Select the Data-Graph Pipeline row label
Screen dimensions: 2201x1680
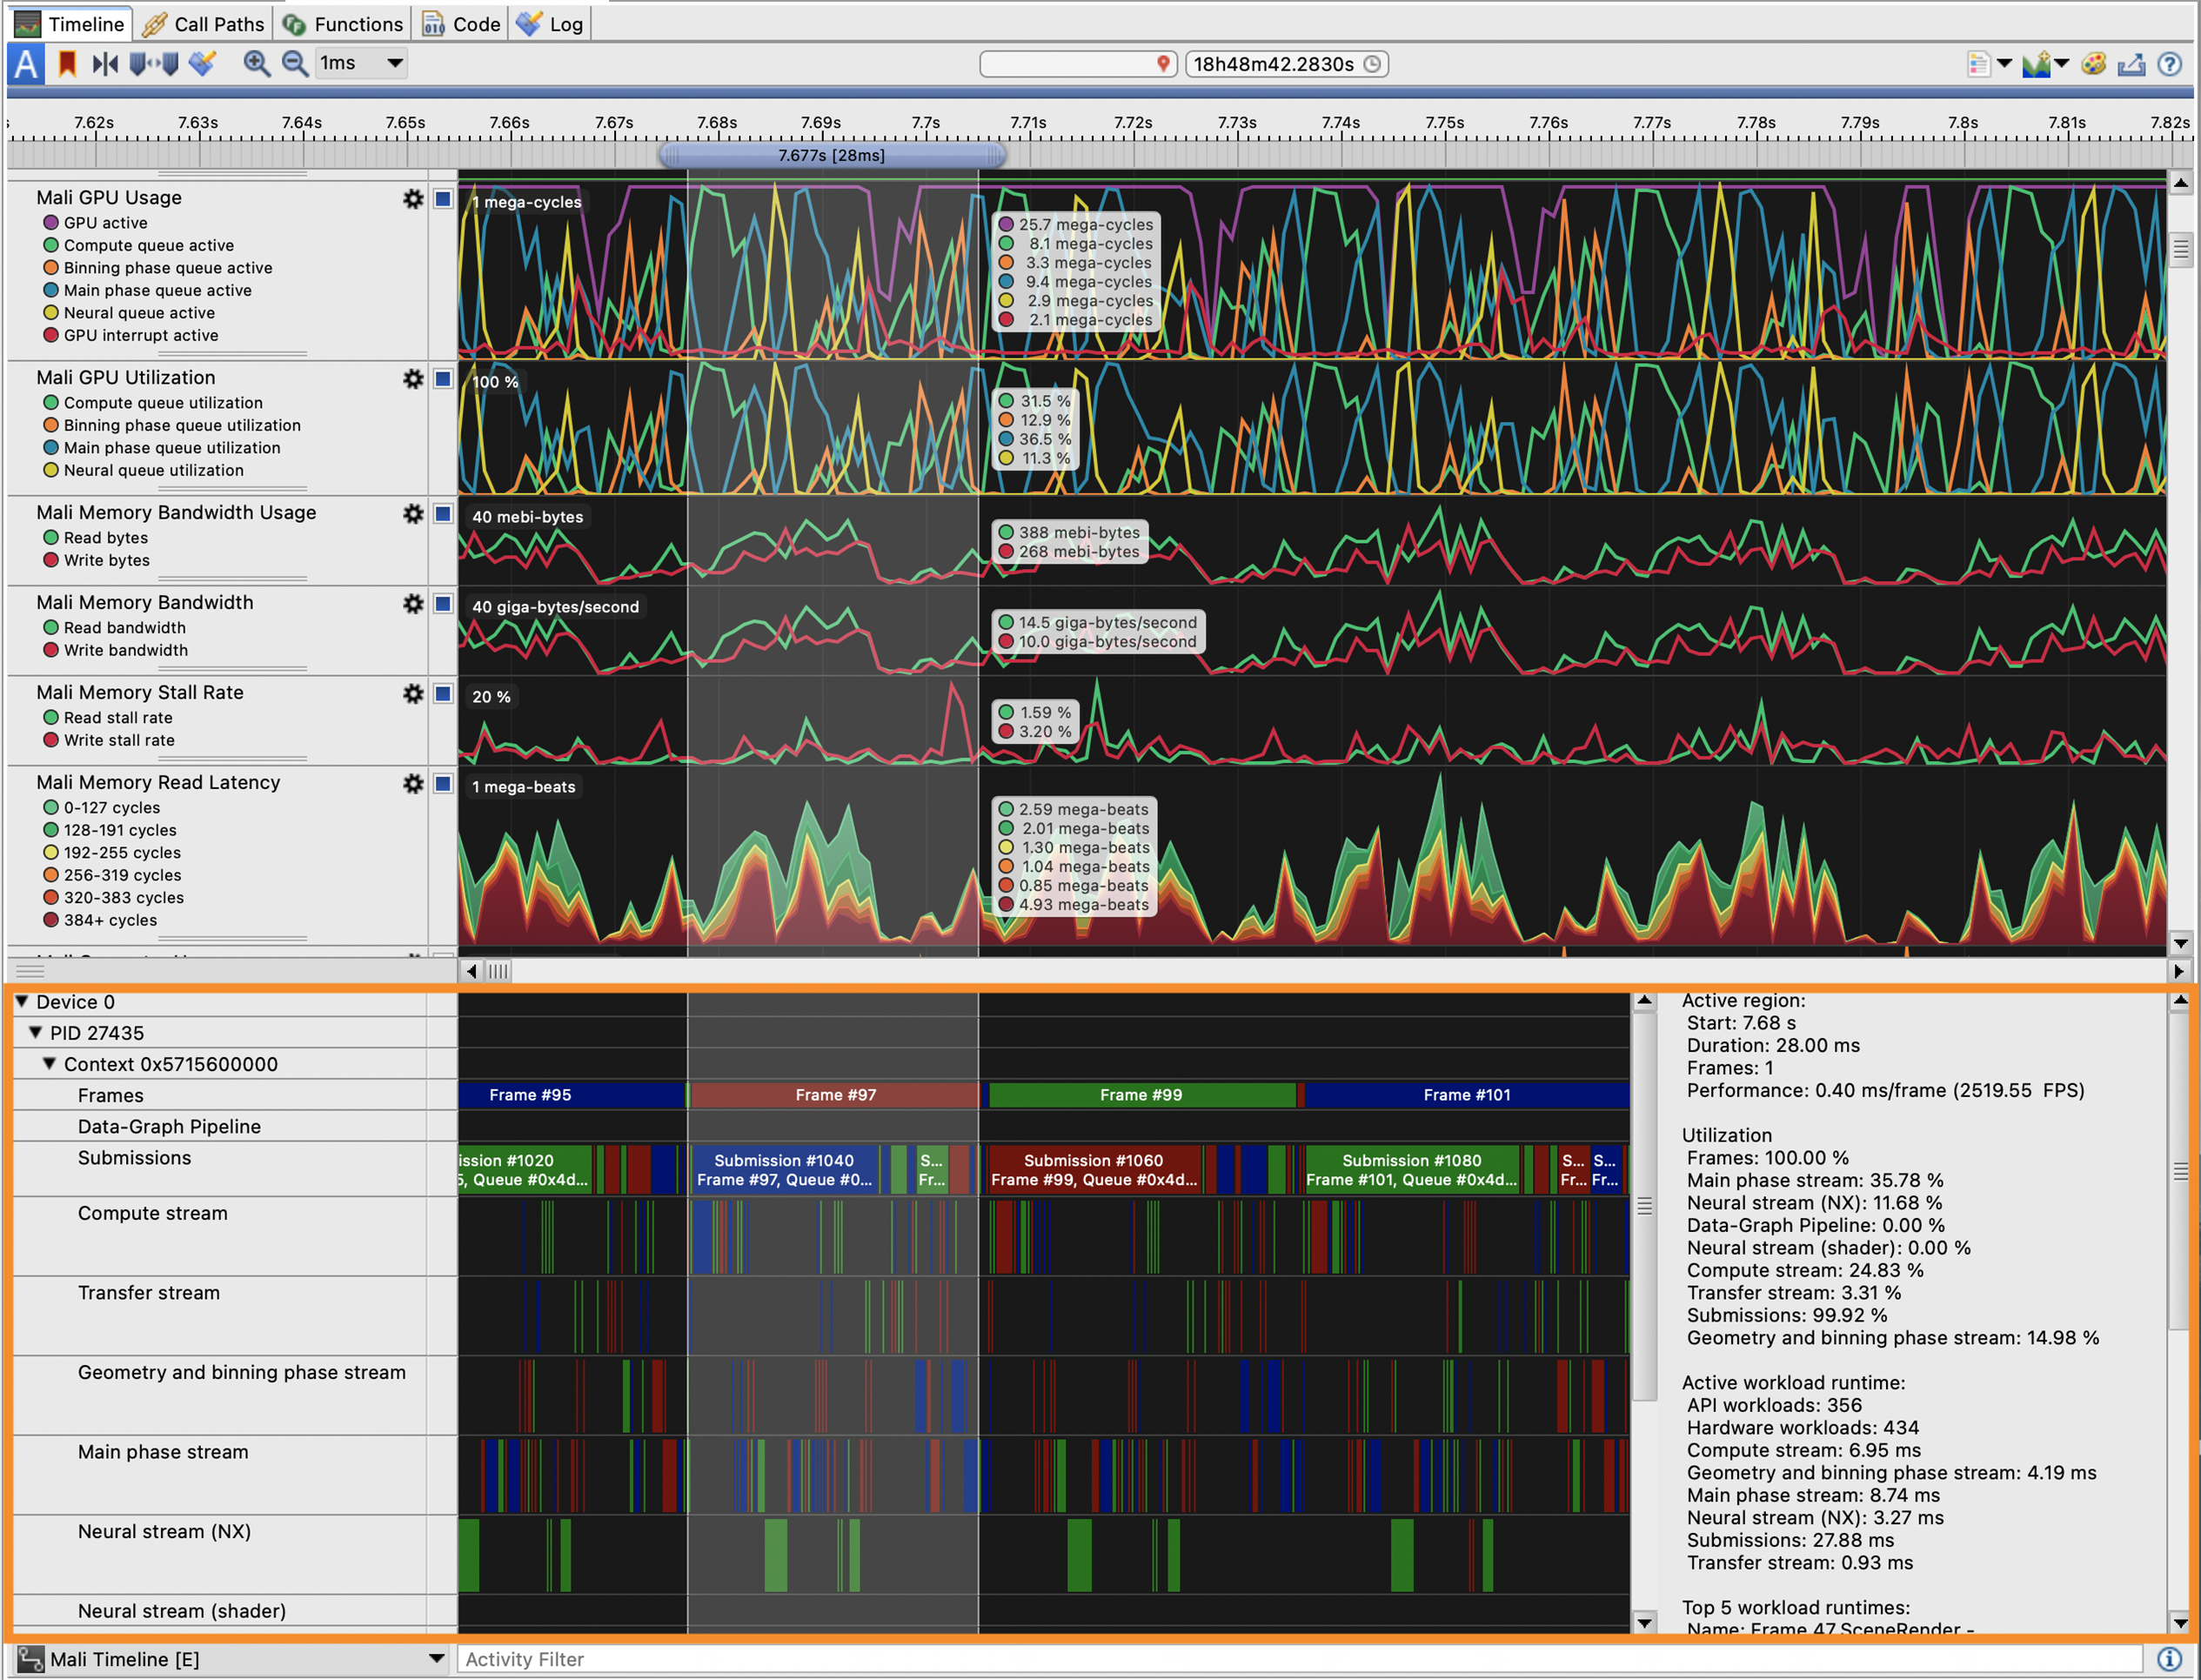pyautogui.click(x=169, y=1126)
